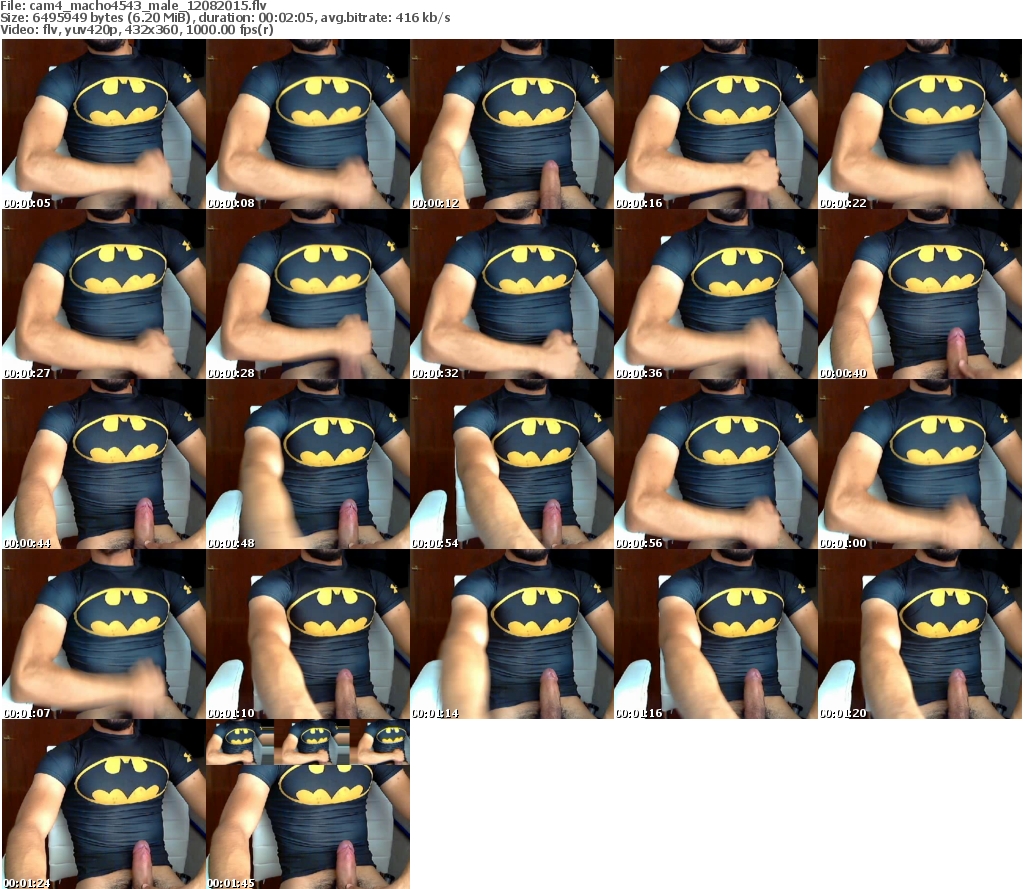Select the thumbnail stamped 00:00:54
Image resolution: width=1024 pixels, height=889 pixels.
512,464
